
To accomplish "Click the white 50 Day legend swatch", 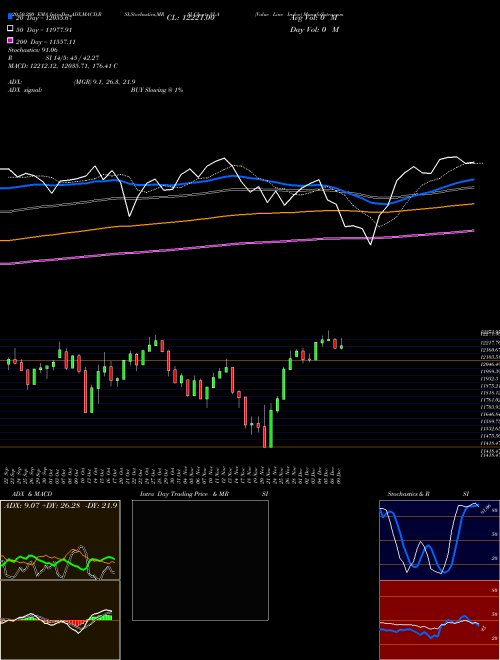I will [10, 29].
